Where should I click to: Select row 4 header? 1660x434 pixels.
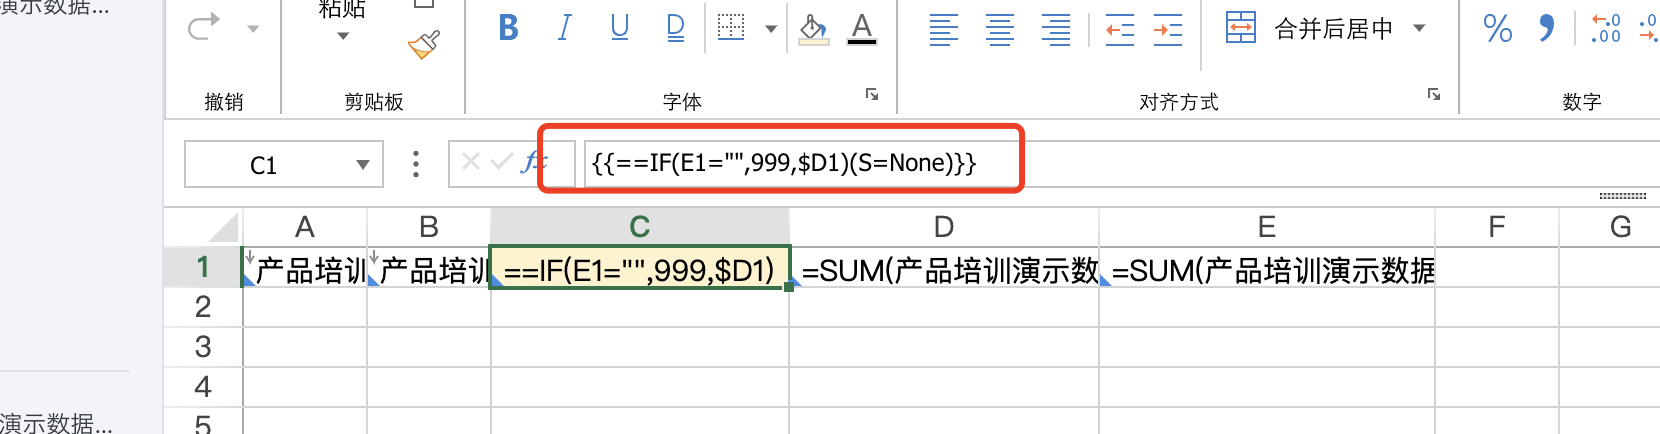[203, 387]
